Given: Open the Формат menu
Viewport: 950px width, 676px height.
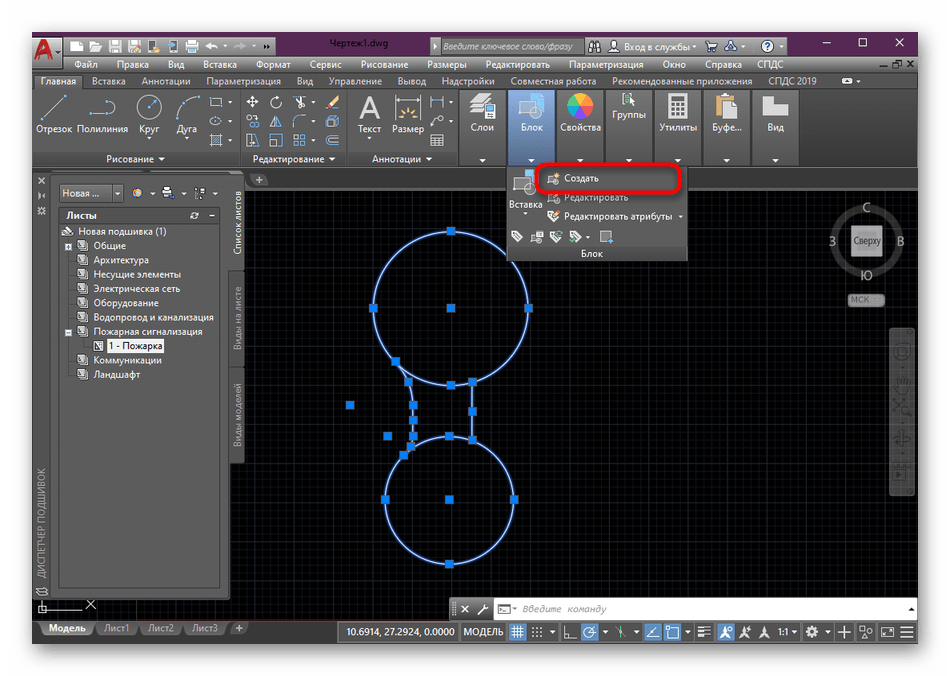Looking at the screenshot, I should click(273, 65).
